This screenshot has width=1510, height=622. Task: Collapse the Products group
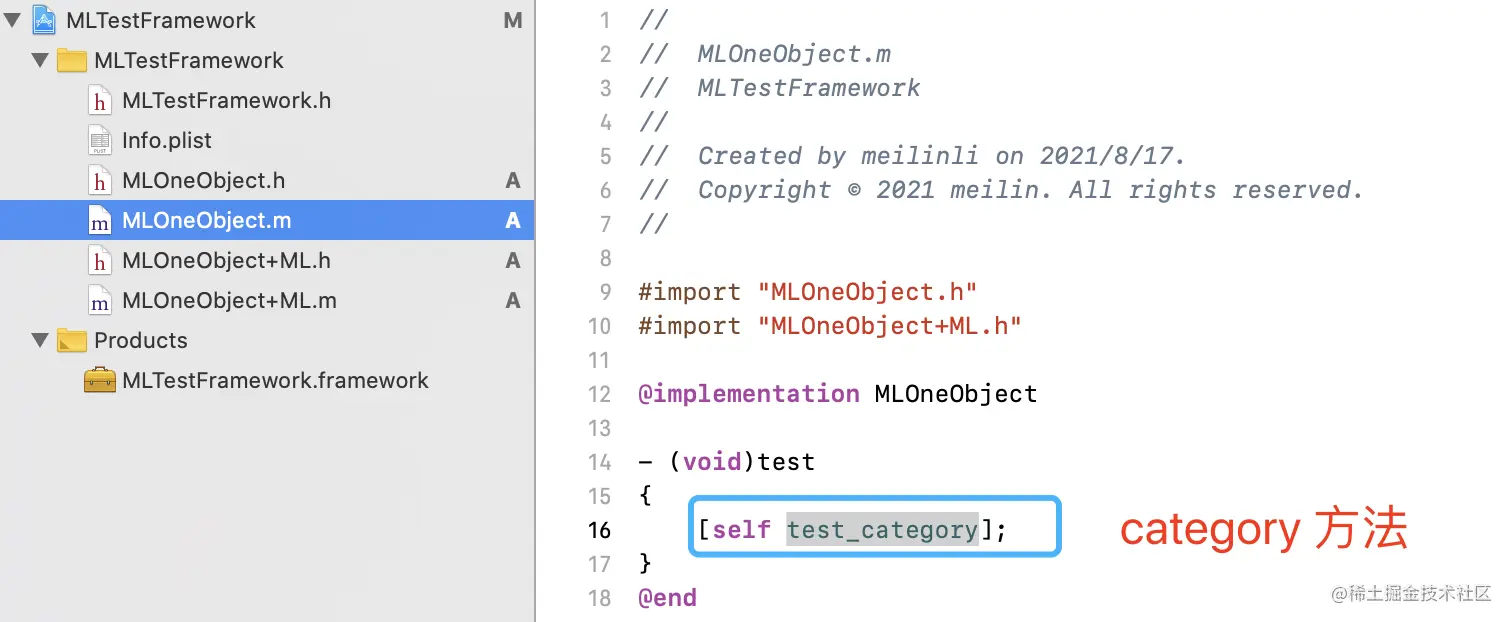pyautogui.click(x=40, y=340)
